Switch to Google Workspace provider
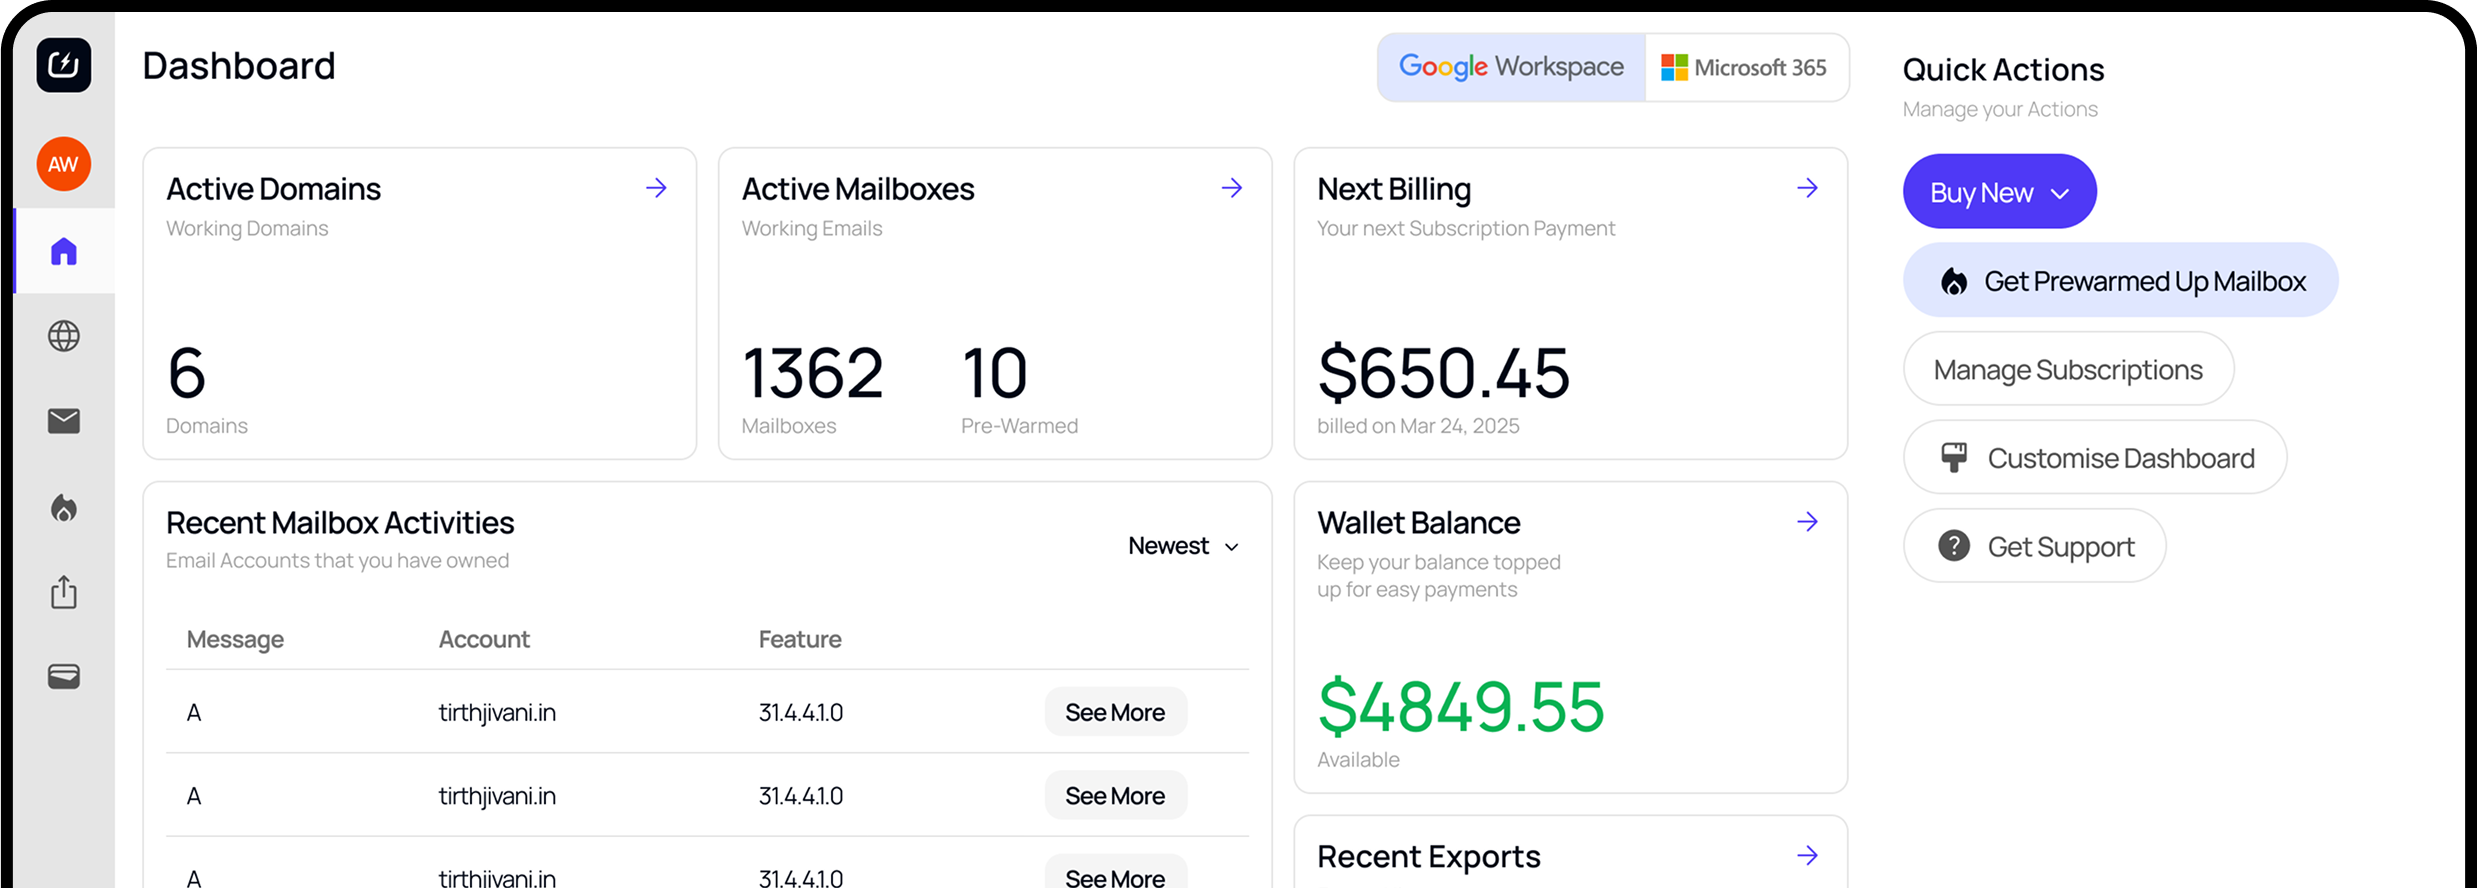2477x888 pixels. [x=1511, y=67]
